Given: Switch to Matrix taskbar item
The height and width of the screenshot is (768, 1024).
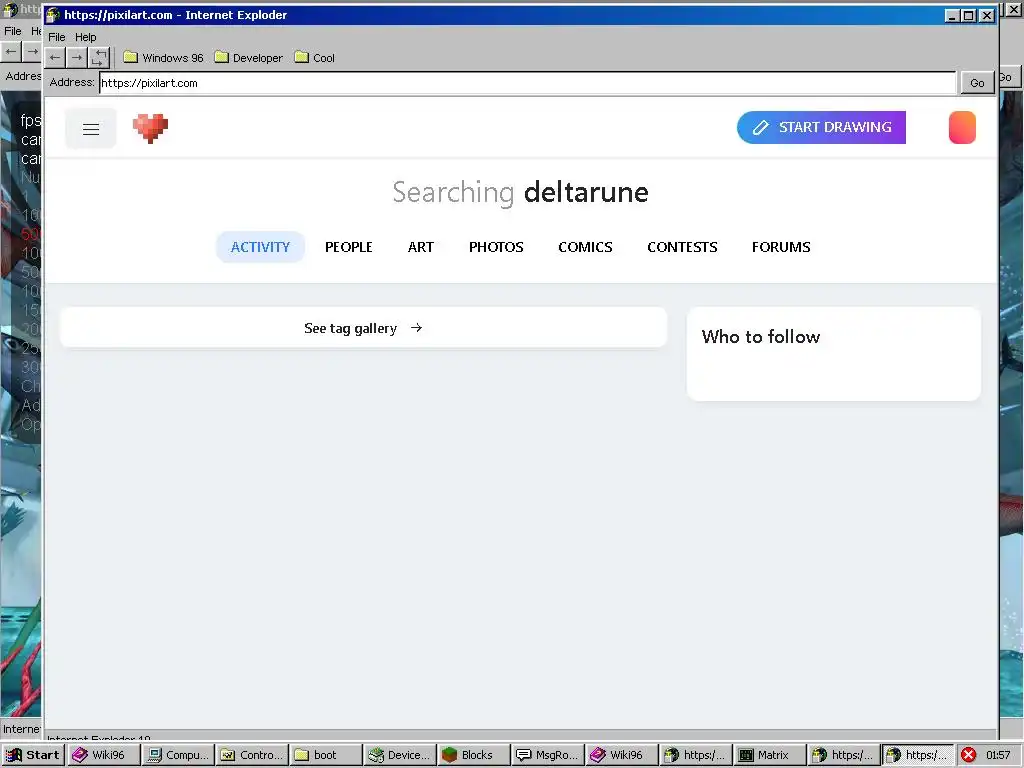Looking at the screenshot, I should pos(769,755).
